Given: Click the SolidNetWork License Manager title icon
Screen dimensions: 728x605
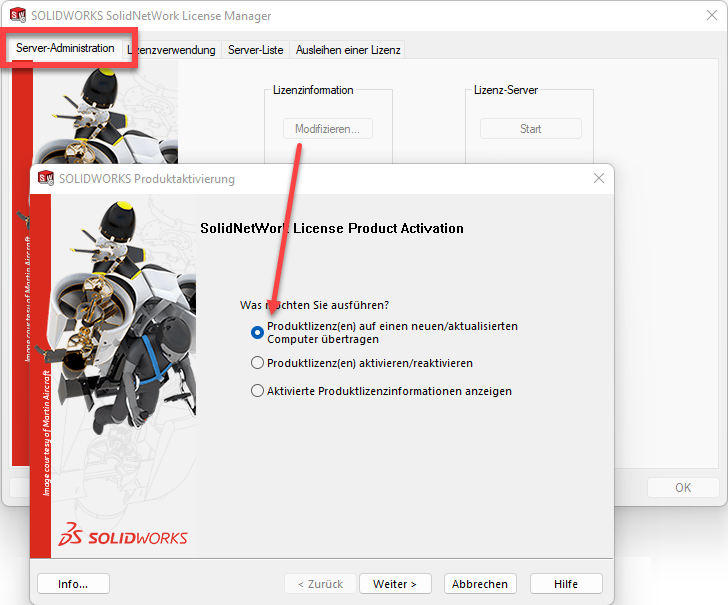Looking at the screenshot, I should [17, 16].
